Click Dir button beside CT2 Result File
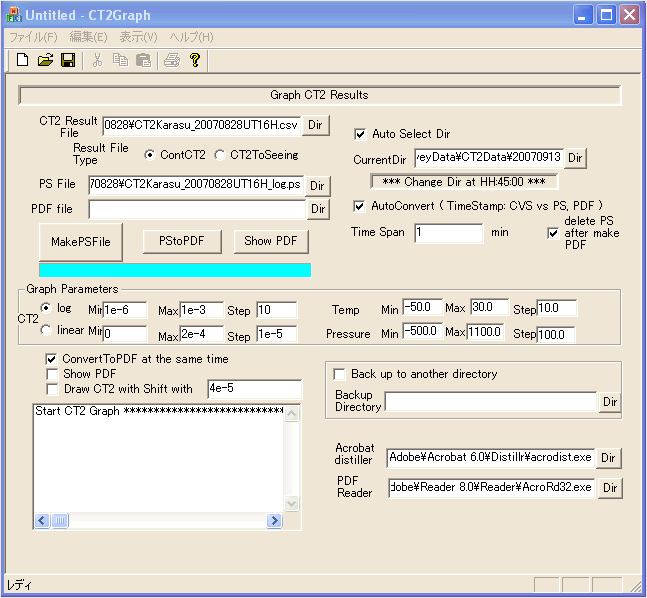This screenshot has height=598, width=647. pyautogui.click(x=316, y=125)
